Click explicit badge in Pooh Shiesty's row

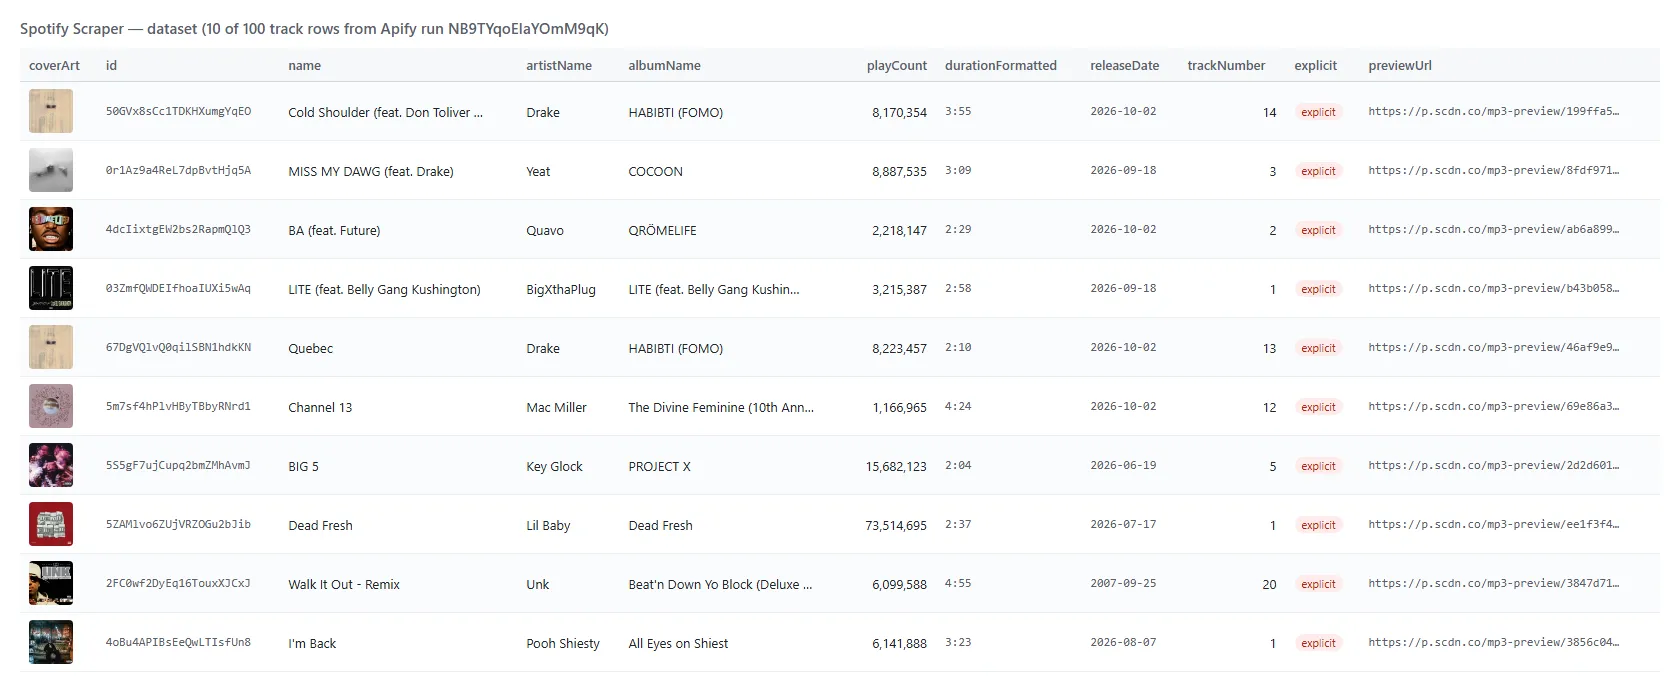pos(1318,643)
